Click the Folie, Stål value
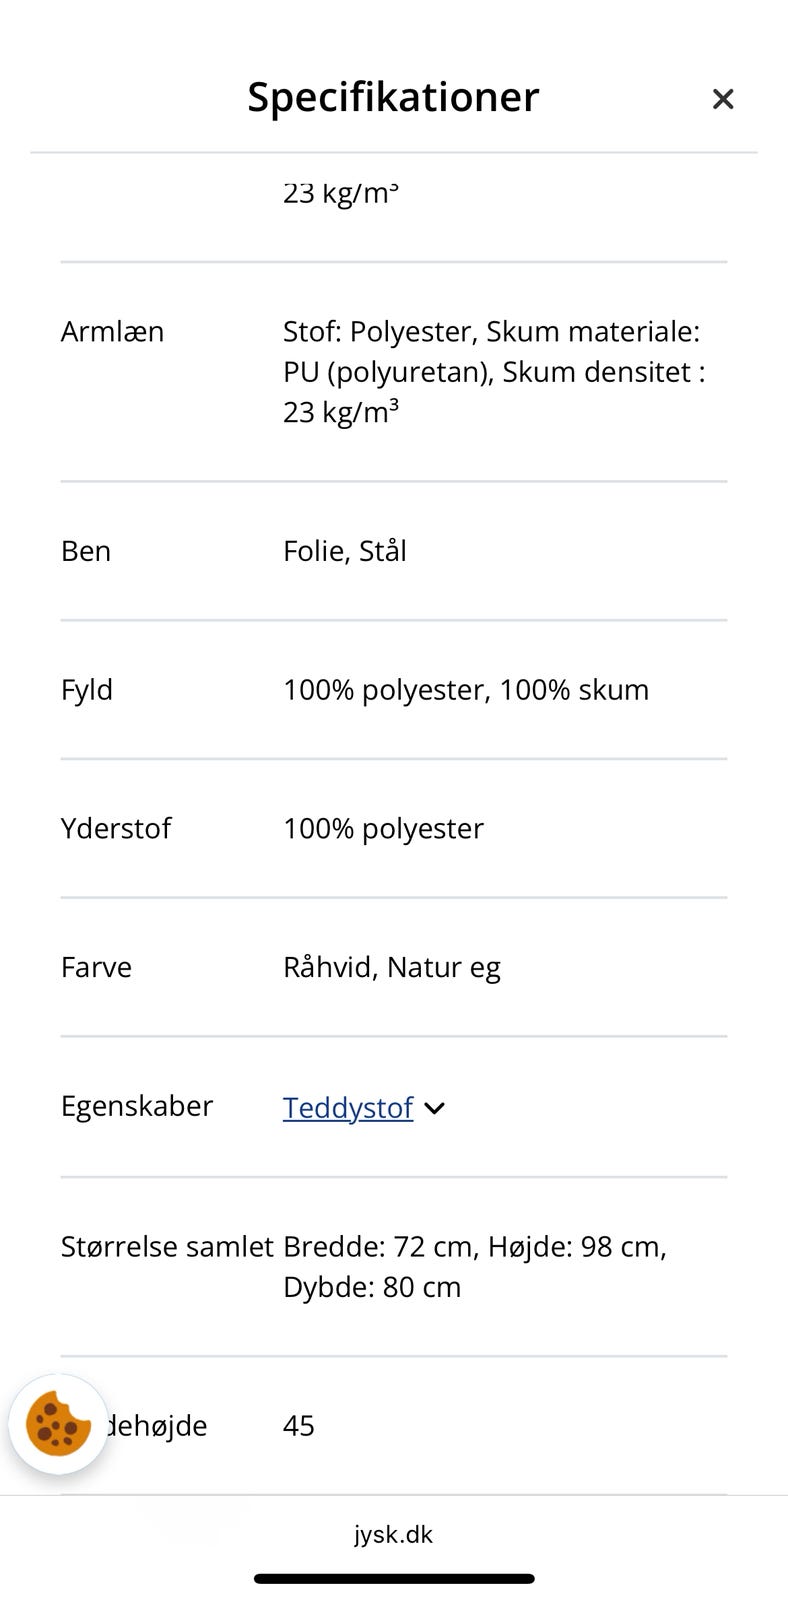The width and height of the screenshot is (788, 1600). tap(344, 551)
